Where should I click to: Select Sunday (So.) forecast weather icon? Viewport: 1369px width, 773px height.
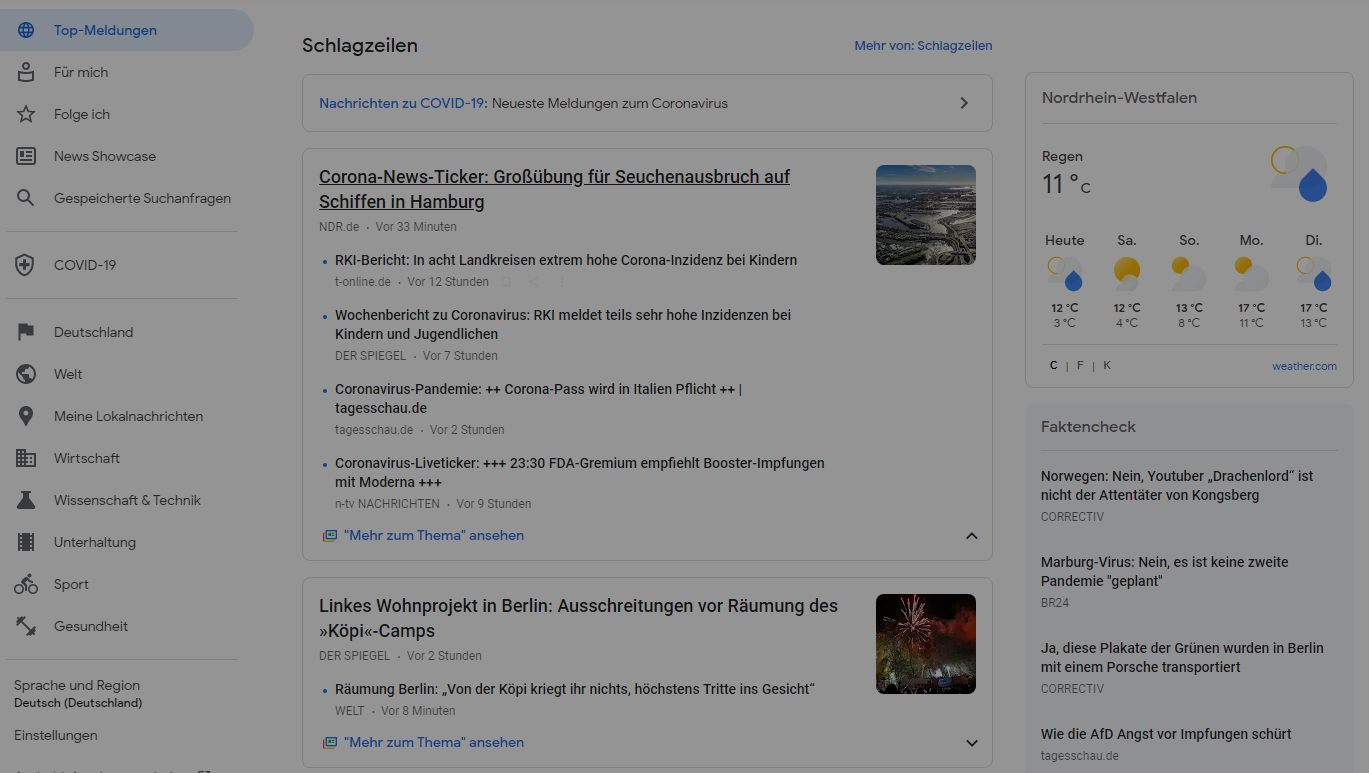[x=1188, y=273]
